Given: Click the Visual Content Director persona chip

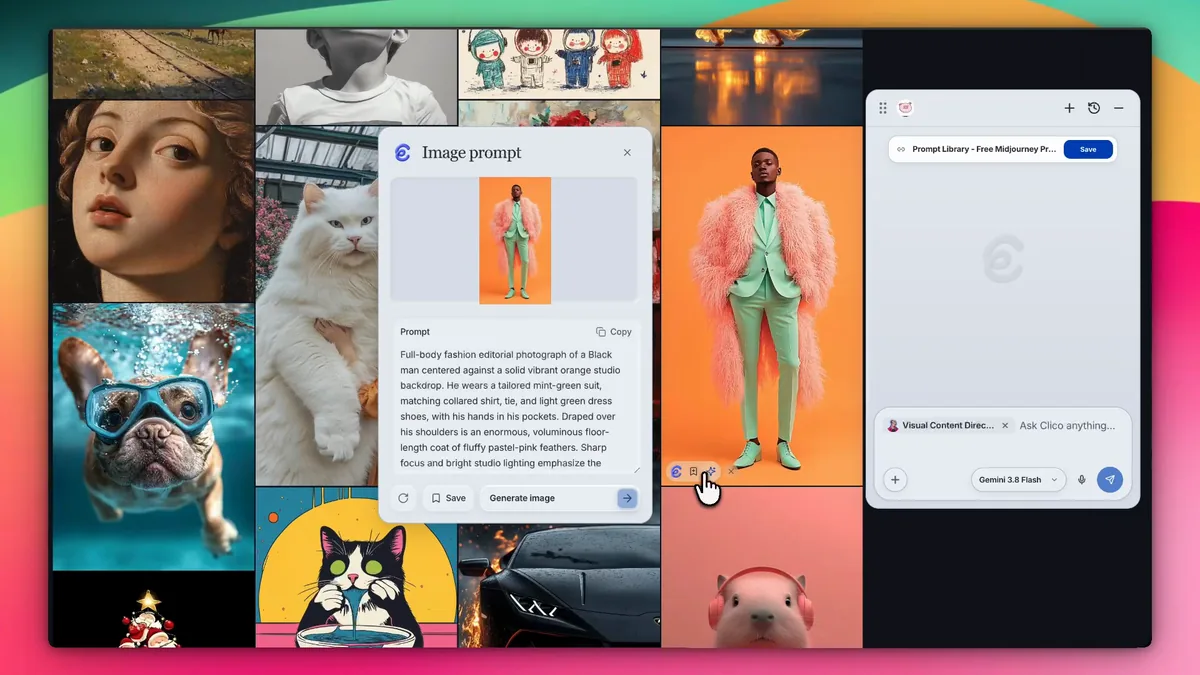Looking at the screenshot, I should pos(948,425).
